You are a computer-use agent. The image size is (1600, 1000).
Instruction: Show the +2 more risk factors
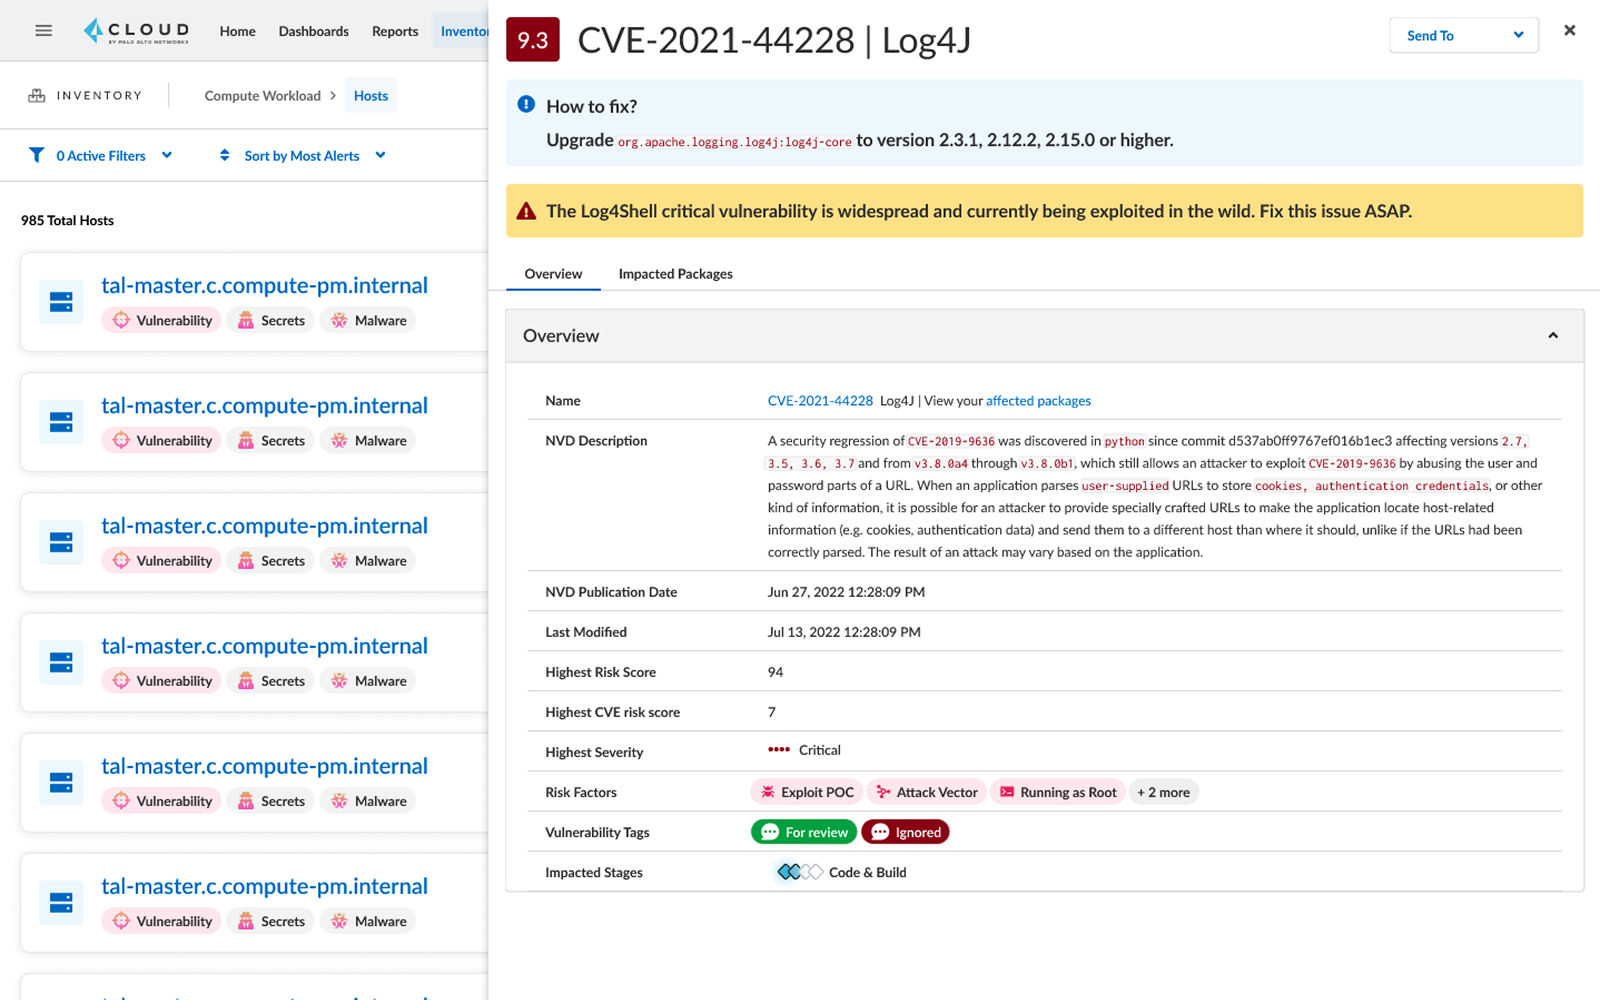coord(1163,792)
